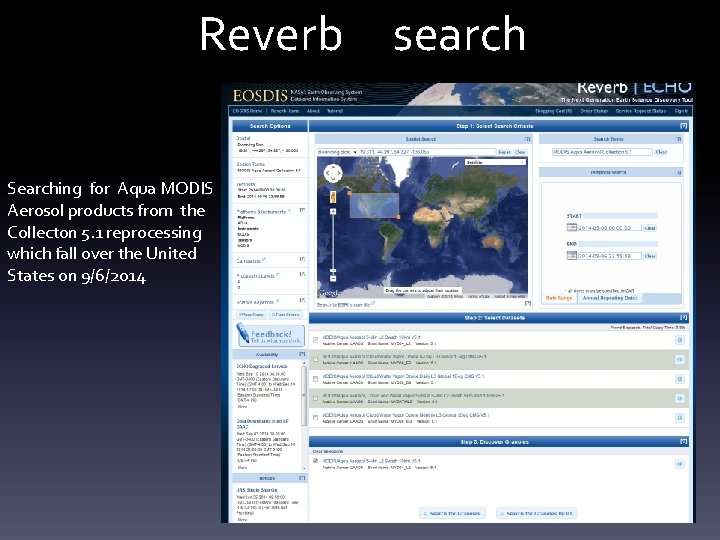Switch to the Date Range tab
The image size is (720, 540).
coord(559,298)
